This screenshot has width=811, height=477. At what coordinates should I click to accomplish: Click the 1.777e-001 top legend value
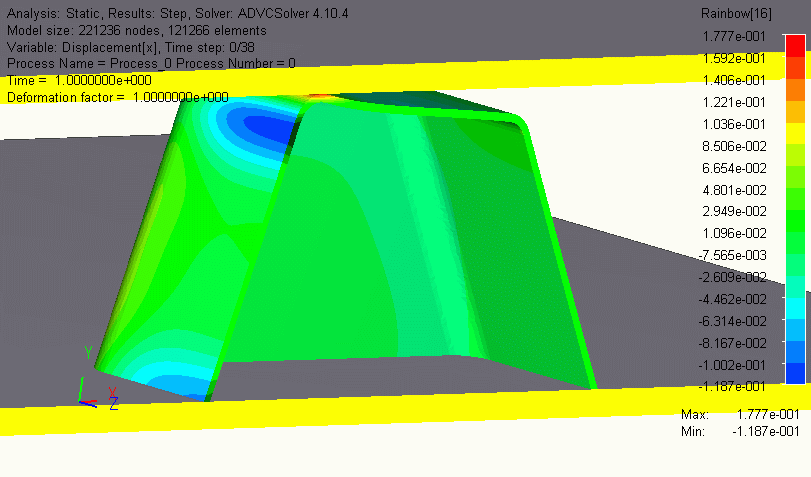click(x=737, y=36)
